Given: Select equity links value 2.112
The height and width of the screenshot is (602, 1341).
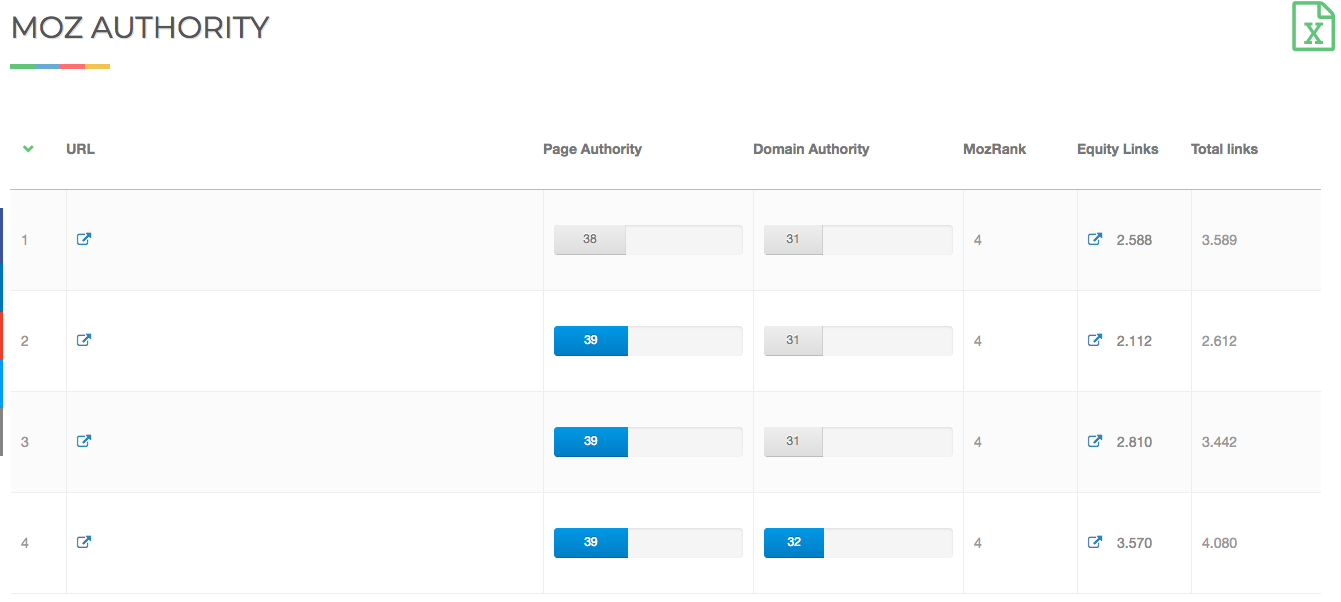Looking at the screenshot, I should click(1134, 341).
